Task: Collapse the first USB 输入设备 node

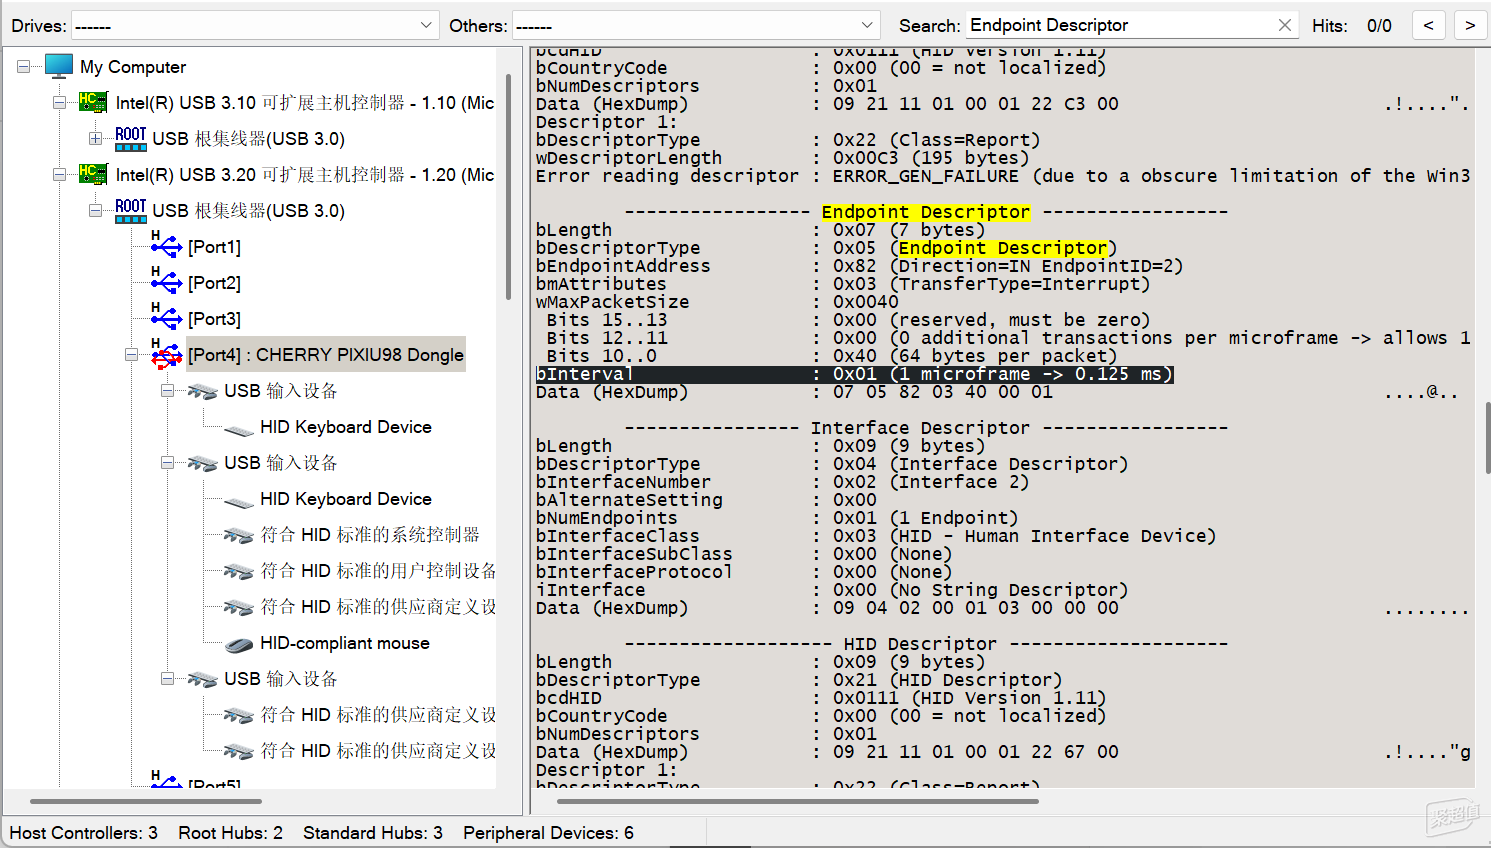Action: point(167,391)
